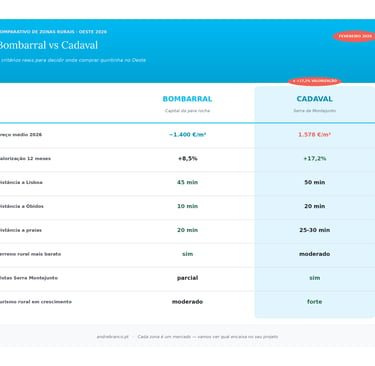Click Bombarral price ~1.400 €/m² value

click(187, 135)
